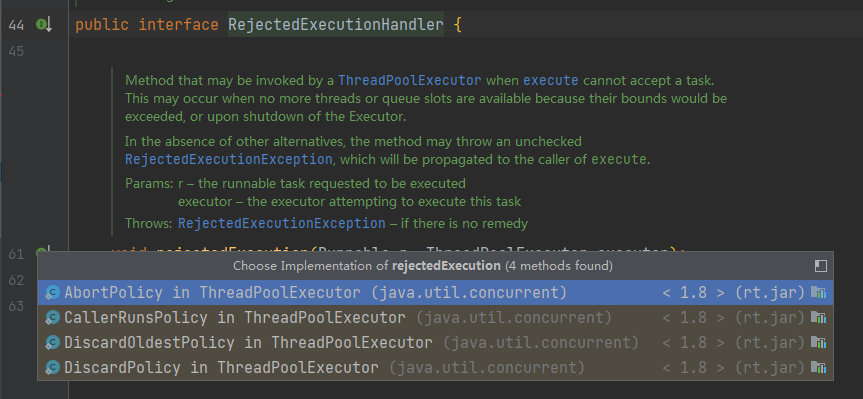Click the library icon at the end of the DiscardPolicy row
Viewport: 863px width, 399px height.
point(819,368)
